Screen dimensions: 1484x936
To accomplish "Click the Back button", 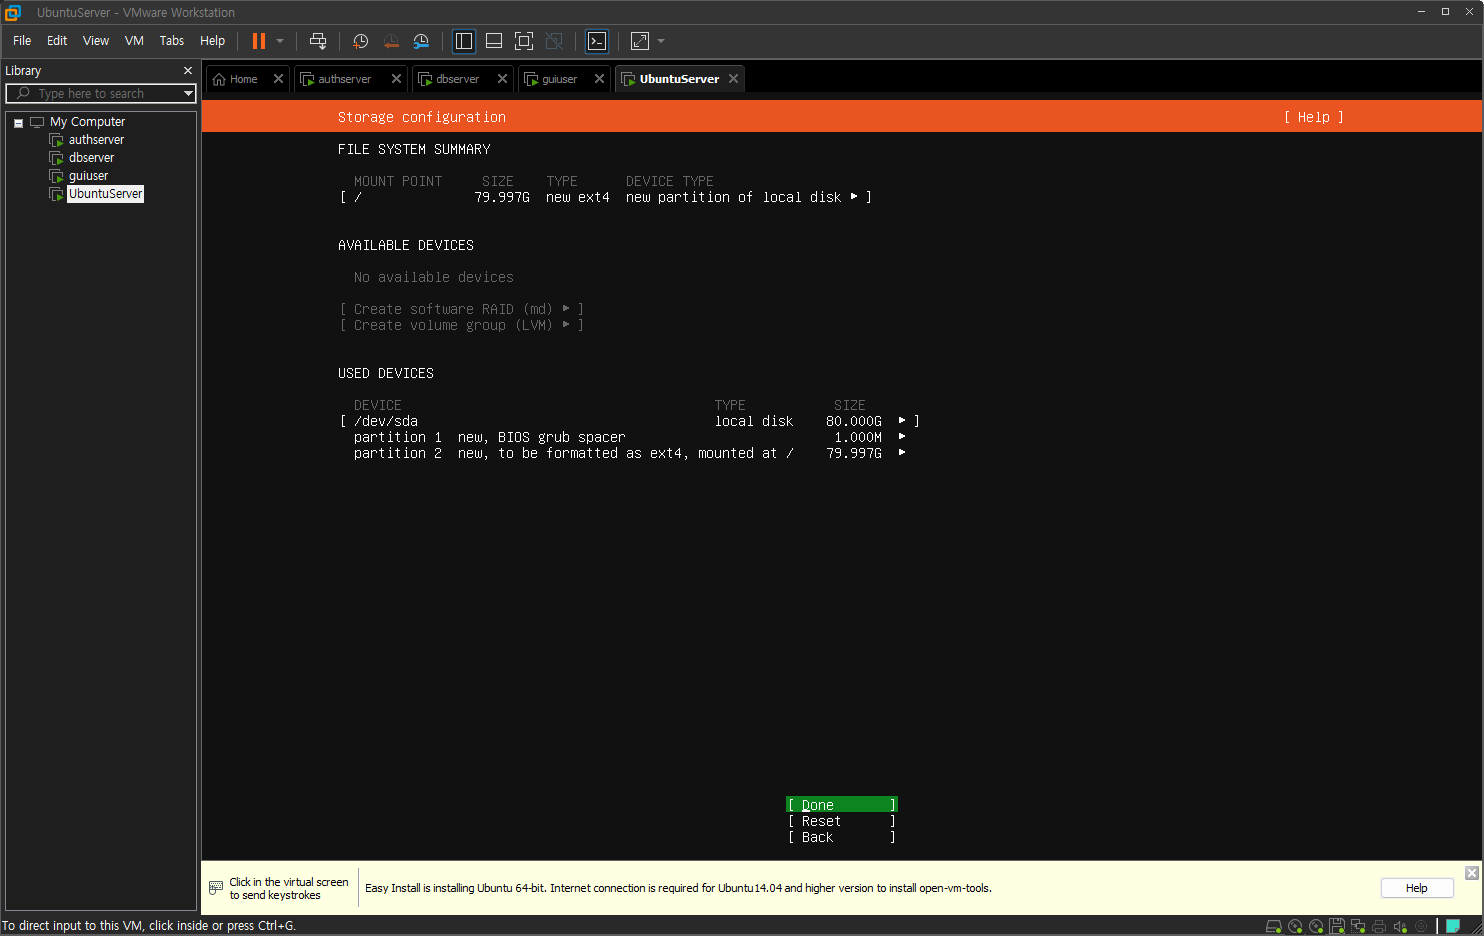I will click(841, 837).
